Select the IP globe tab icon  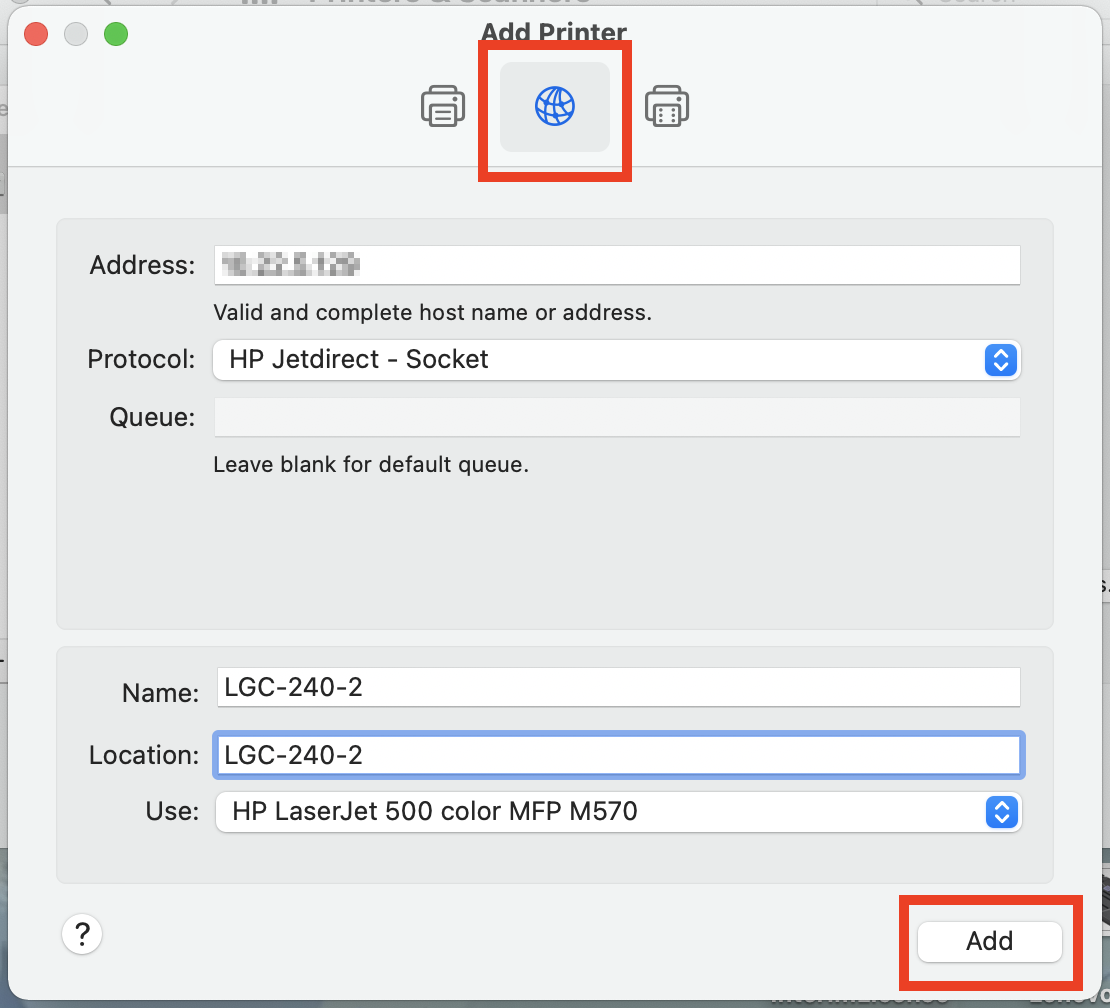tap(555, 107)
